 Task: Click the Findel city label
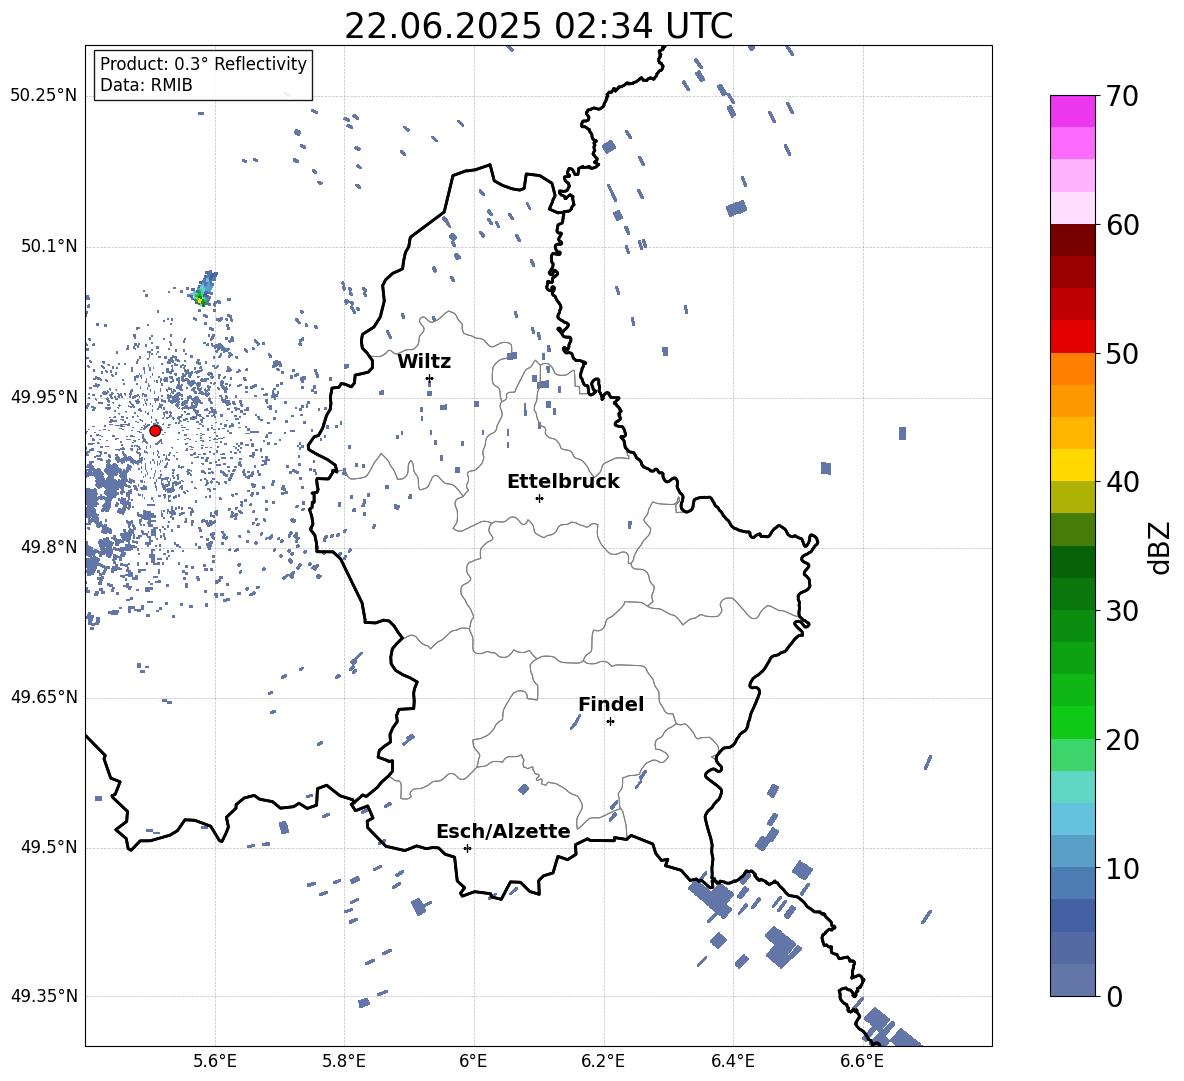click(611, 704)
